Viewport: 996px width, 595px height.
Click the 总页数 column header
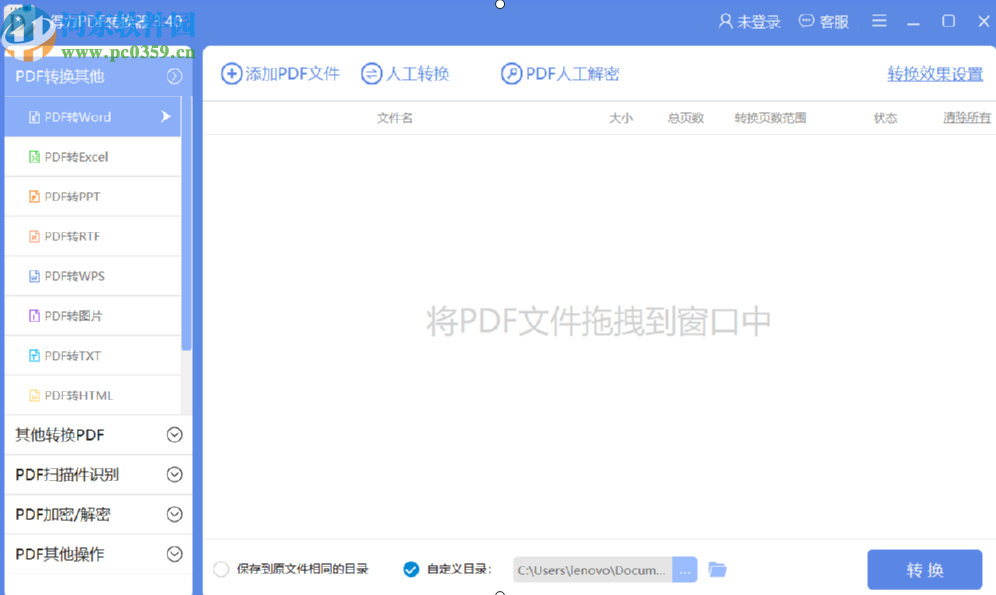[x=685, y=118]
